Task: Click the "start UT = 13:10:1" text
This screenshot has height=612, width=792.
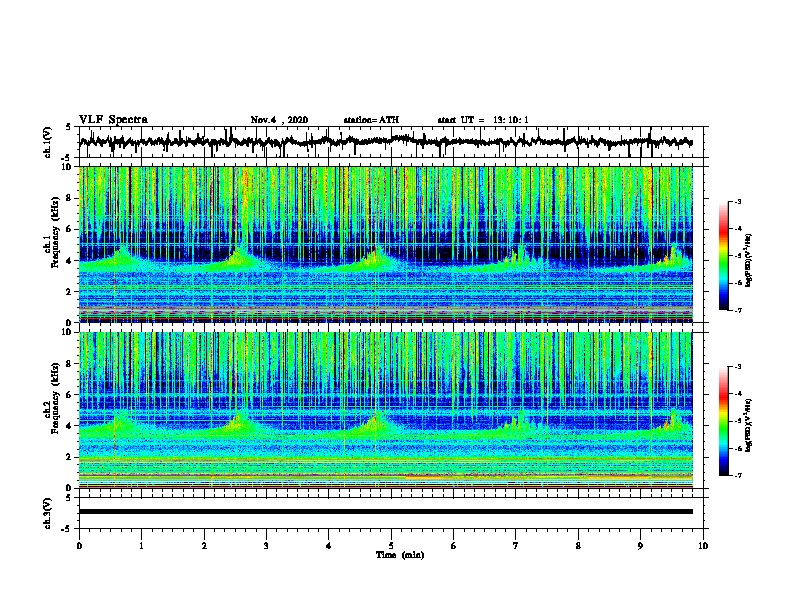Action: click(483, 120)
